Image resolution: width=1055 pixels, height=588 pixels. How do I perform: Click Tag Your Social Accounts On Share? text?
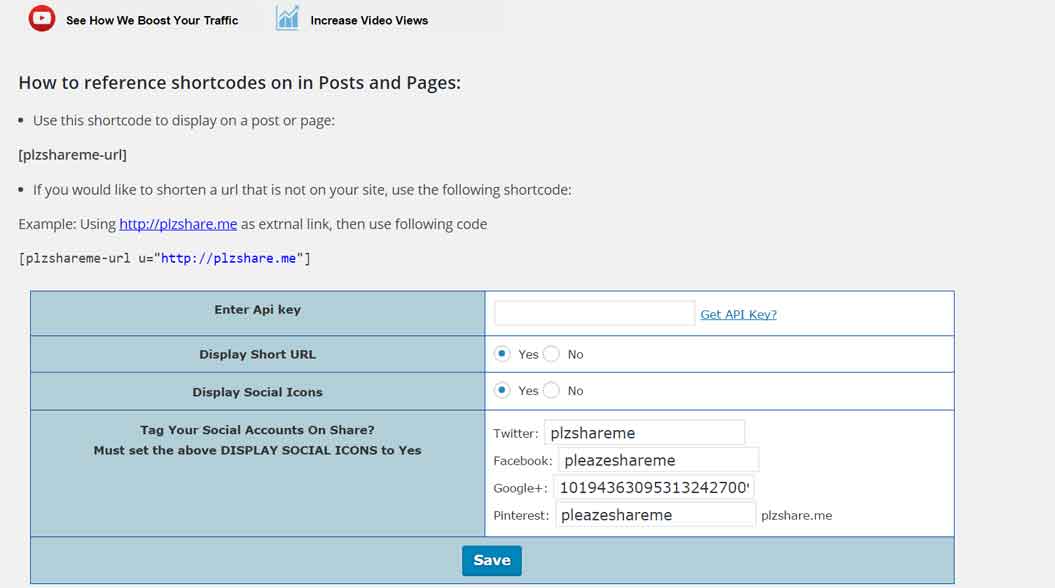[258, 430]
